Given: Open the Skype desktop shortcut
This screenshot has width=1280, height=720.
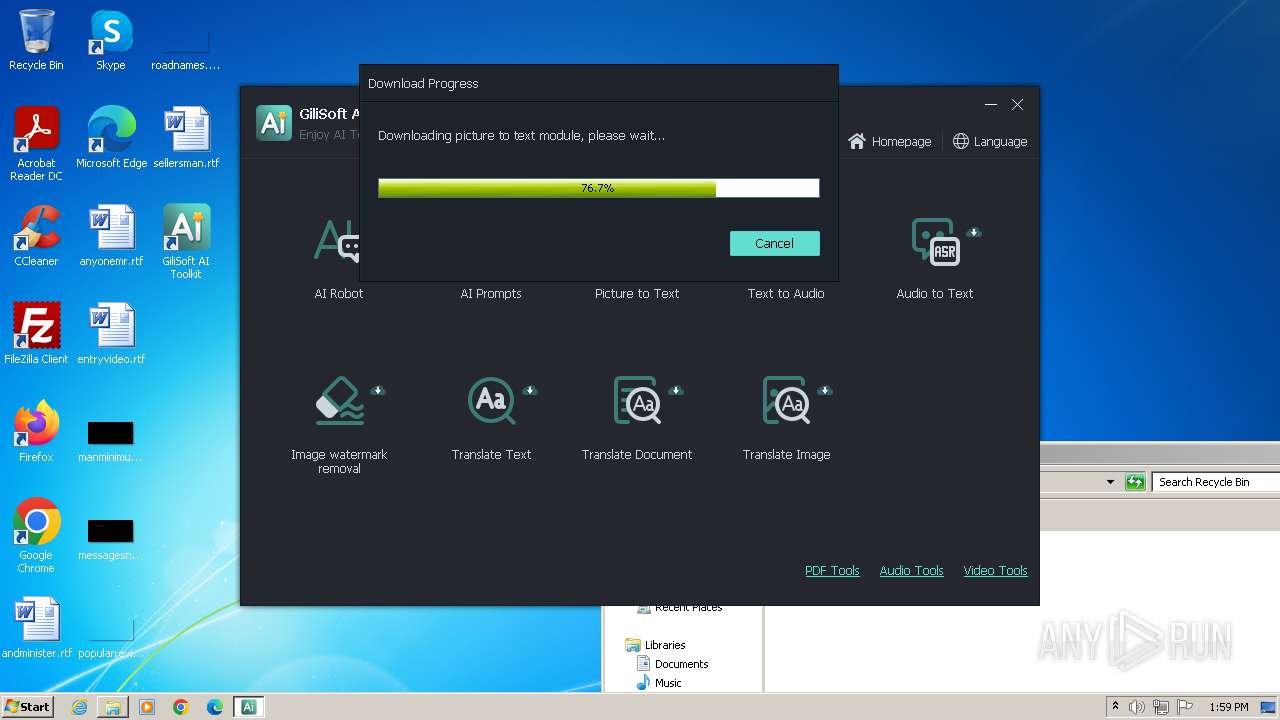Looking at the screenshot, I should pos(111,41).
